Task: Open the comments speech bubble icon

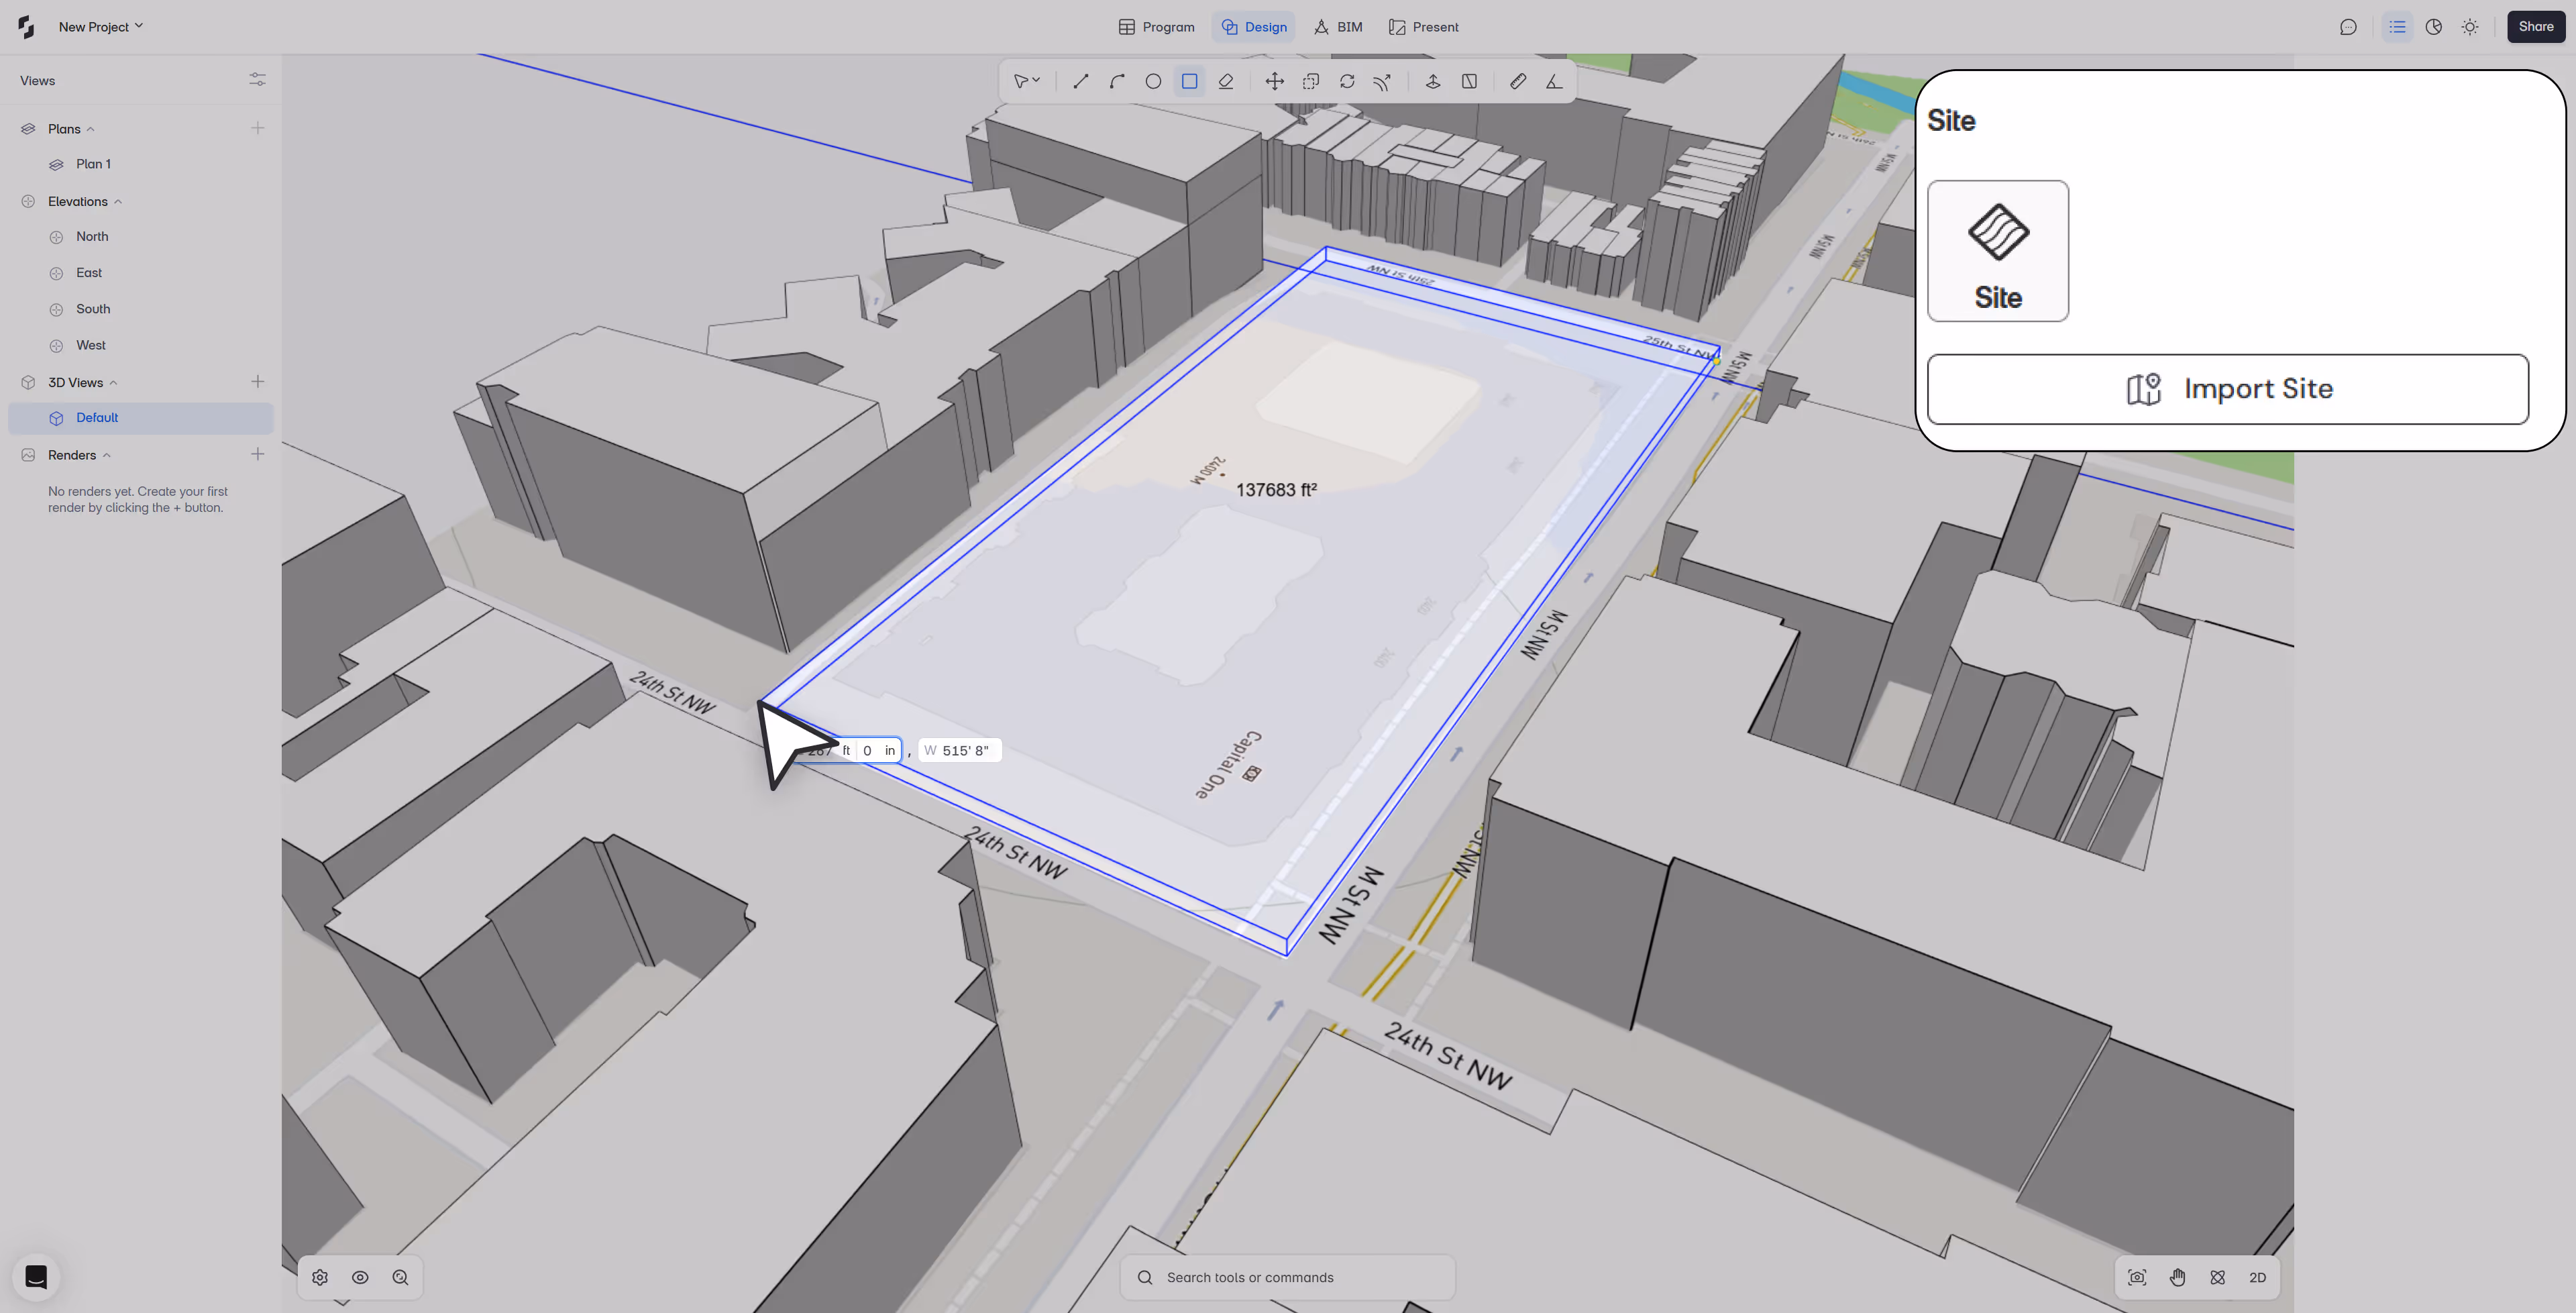Action: click(x=2348, y=27)
